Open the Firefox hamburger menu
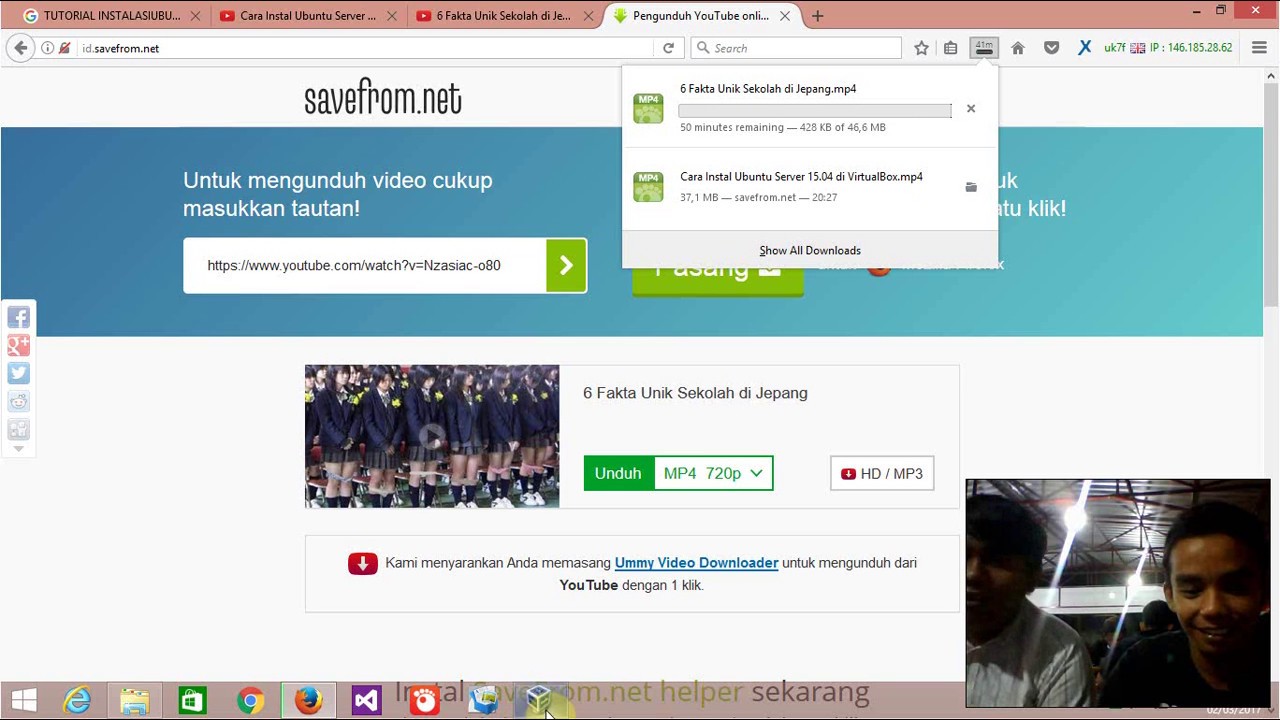The width and height of the screenshot is (1280, 720). coord(1259,48)
